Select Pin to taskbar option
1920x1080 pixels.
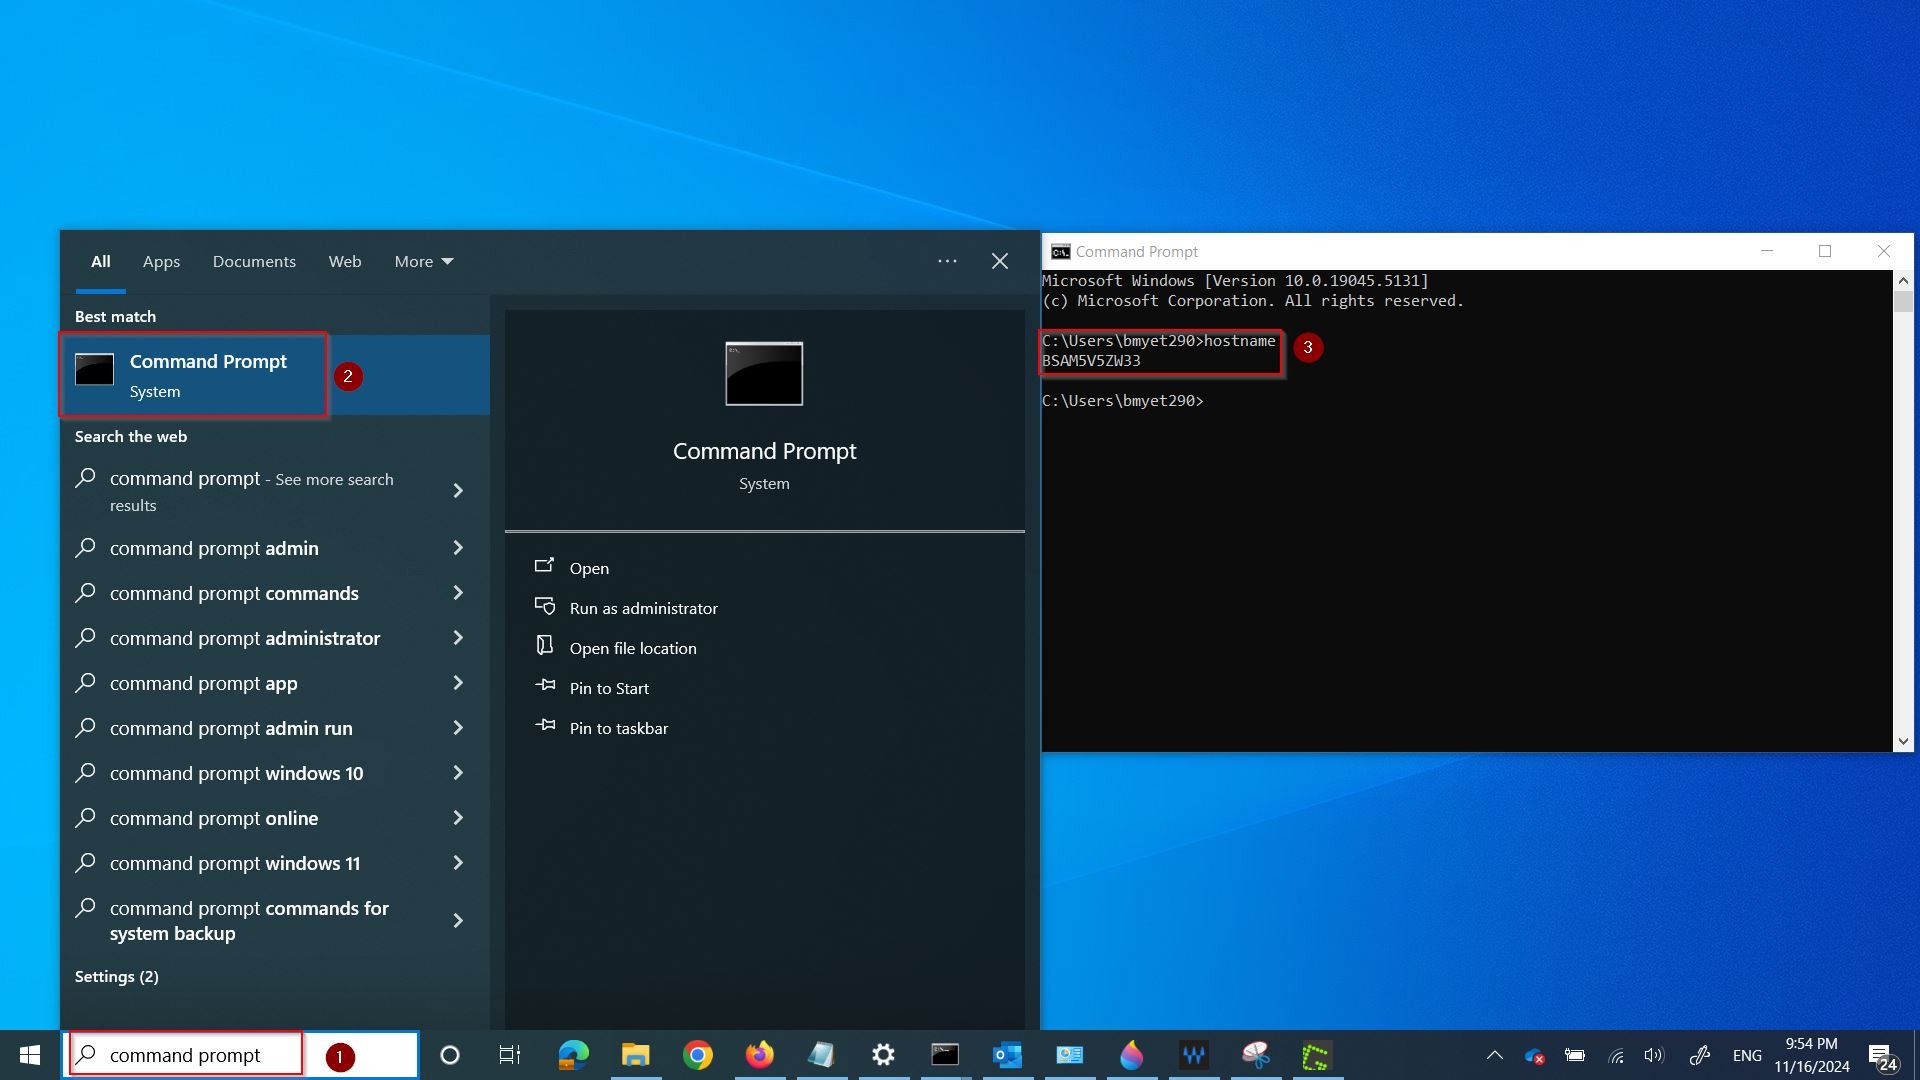click(x=618, y=728)
